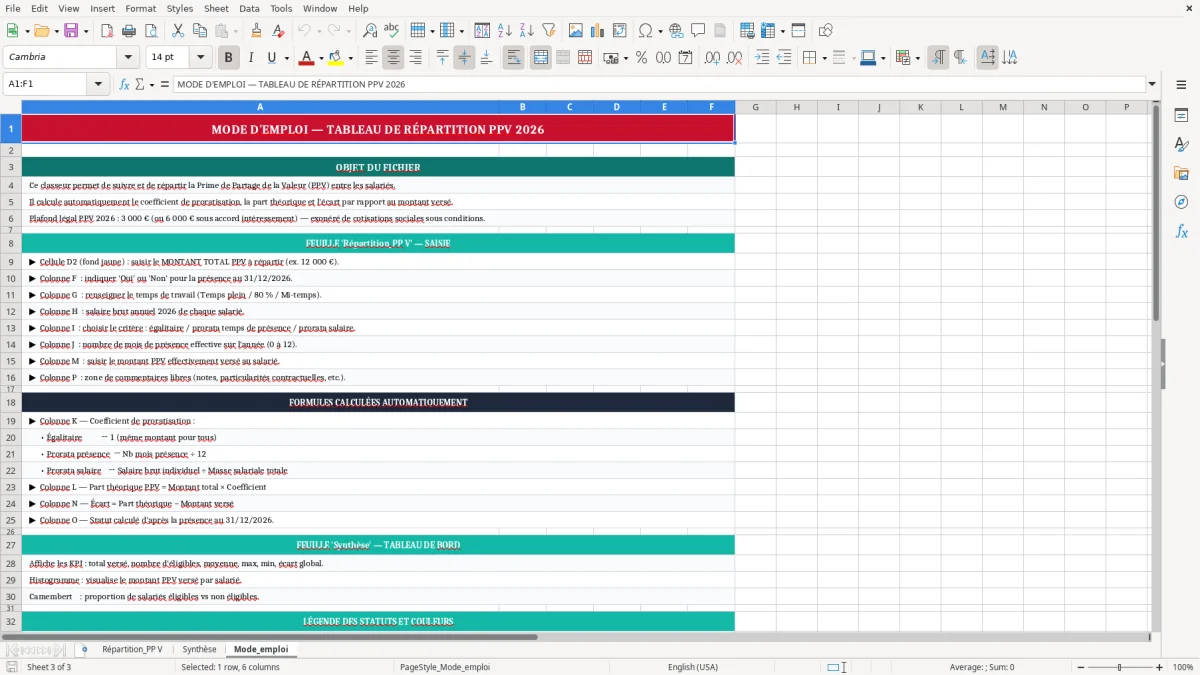Viewport: 1200px width, 675px height.
Task: Open sidebar Navigator compass icon
Action: (x=1181, y=202)
